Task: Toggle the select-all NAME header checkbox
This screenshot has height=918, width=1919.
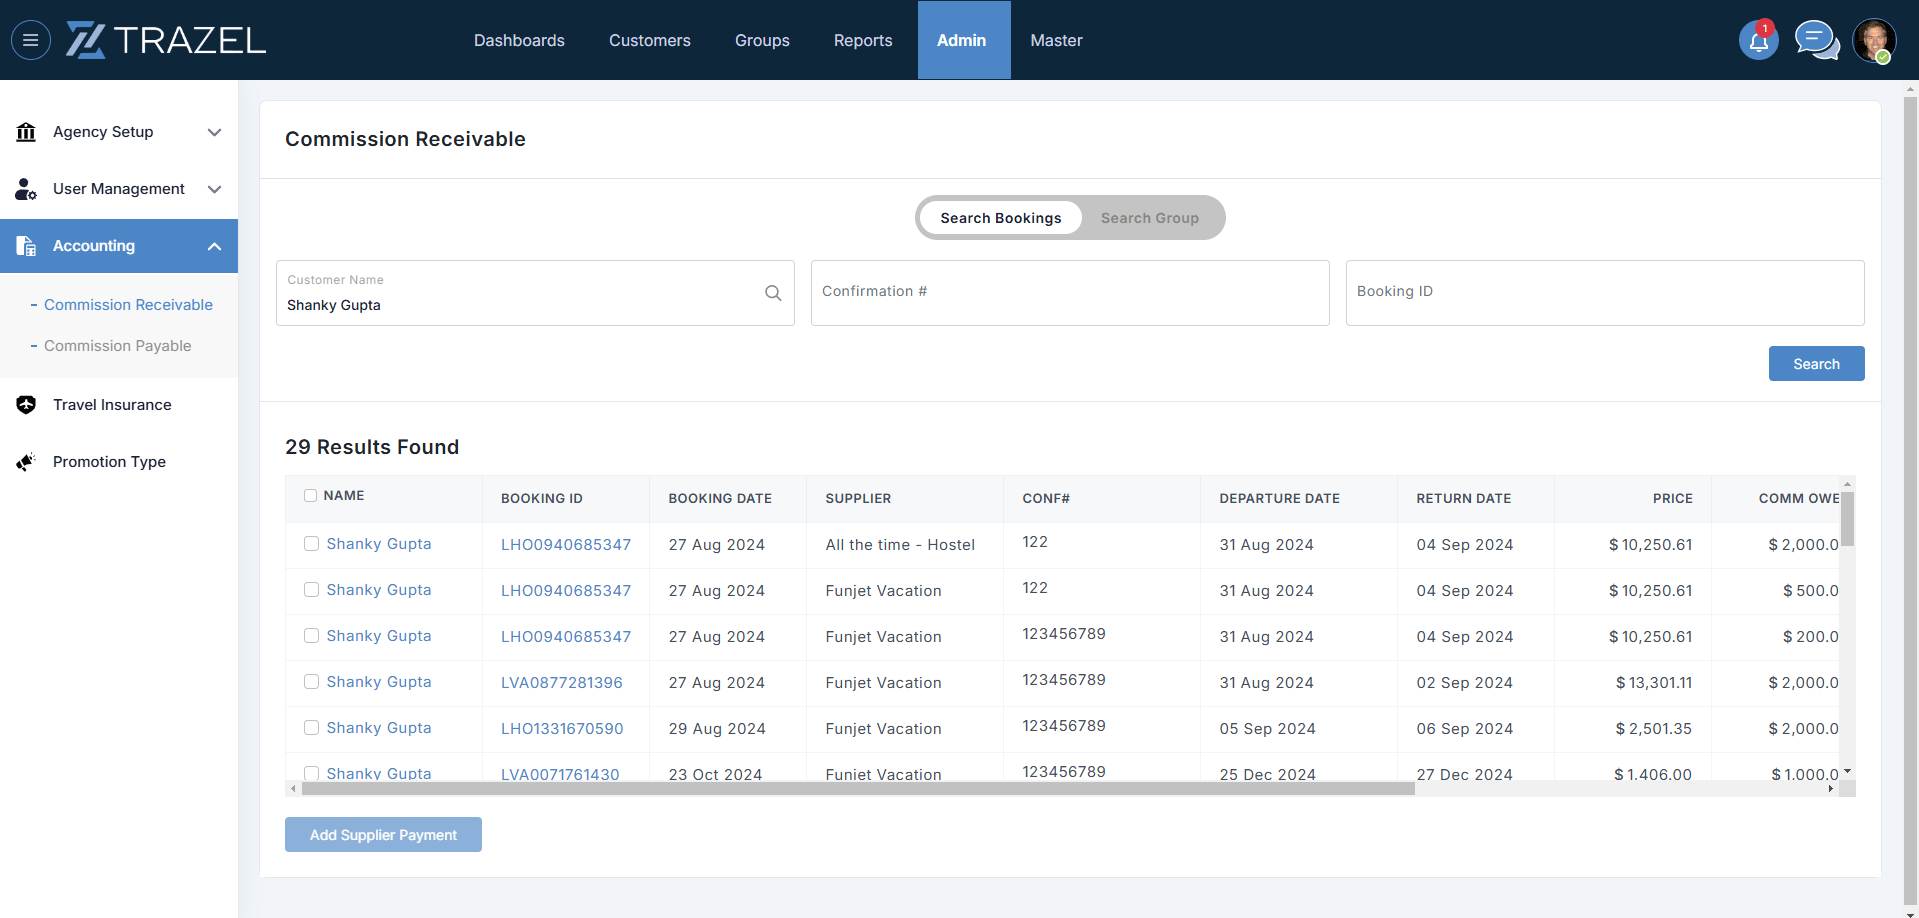Action: pos(310,496)
